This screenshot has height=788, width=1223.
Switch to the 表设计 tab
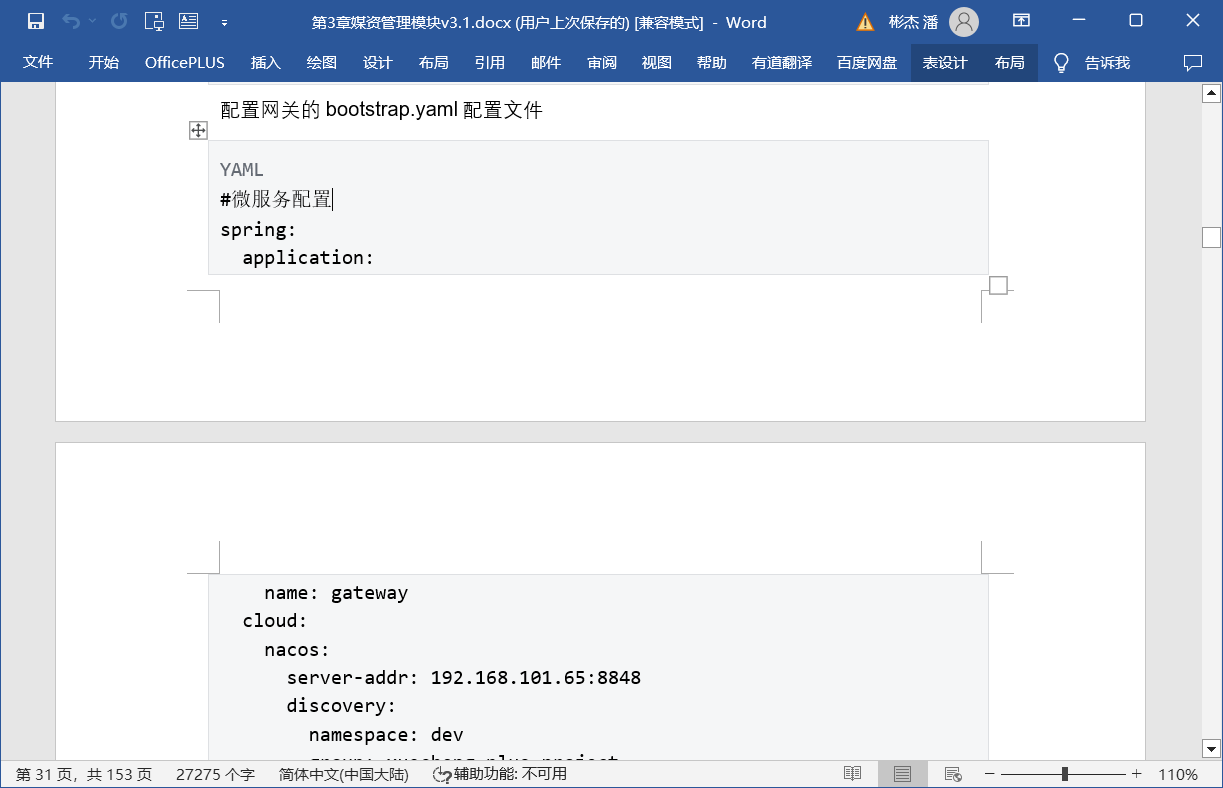coord(945,62)
